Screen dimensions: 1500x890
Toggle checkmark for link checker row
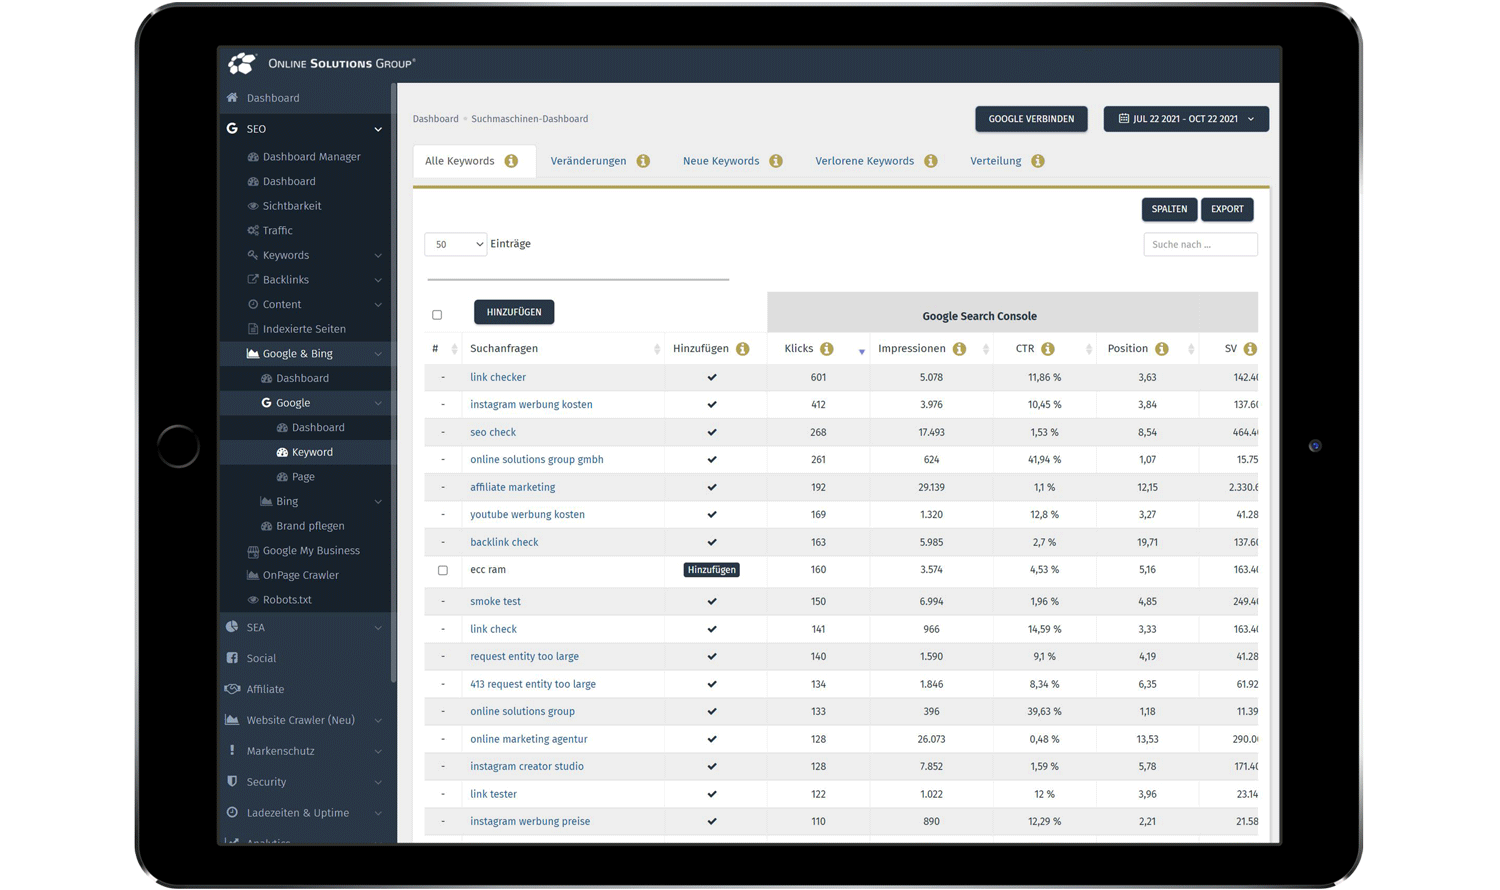pos(712,378)
